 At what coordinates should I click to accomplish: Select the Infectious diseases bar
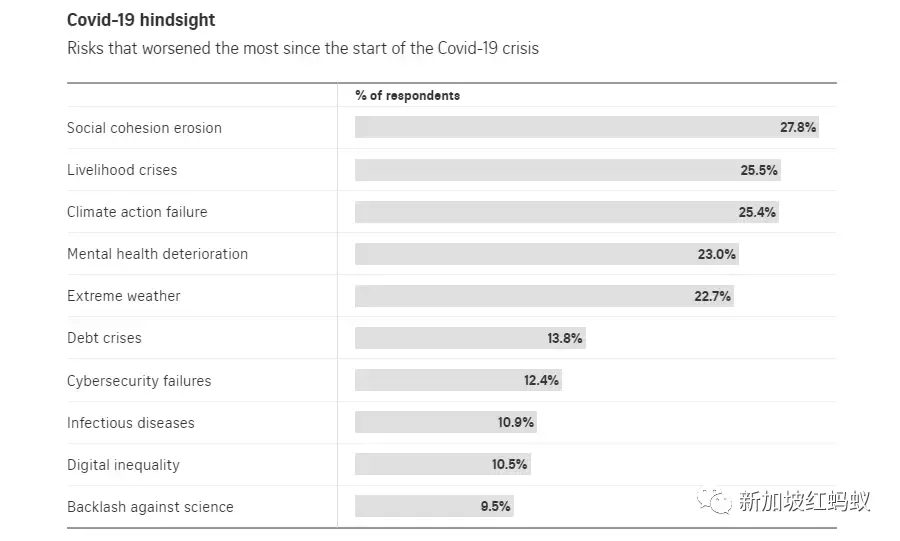[445, 423]
